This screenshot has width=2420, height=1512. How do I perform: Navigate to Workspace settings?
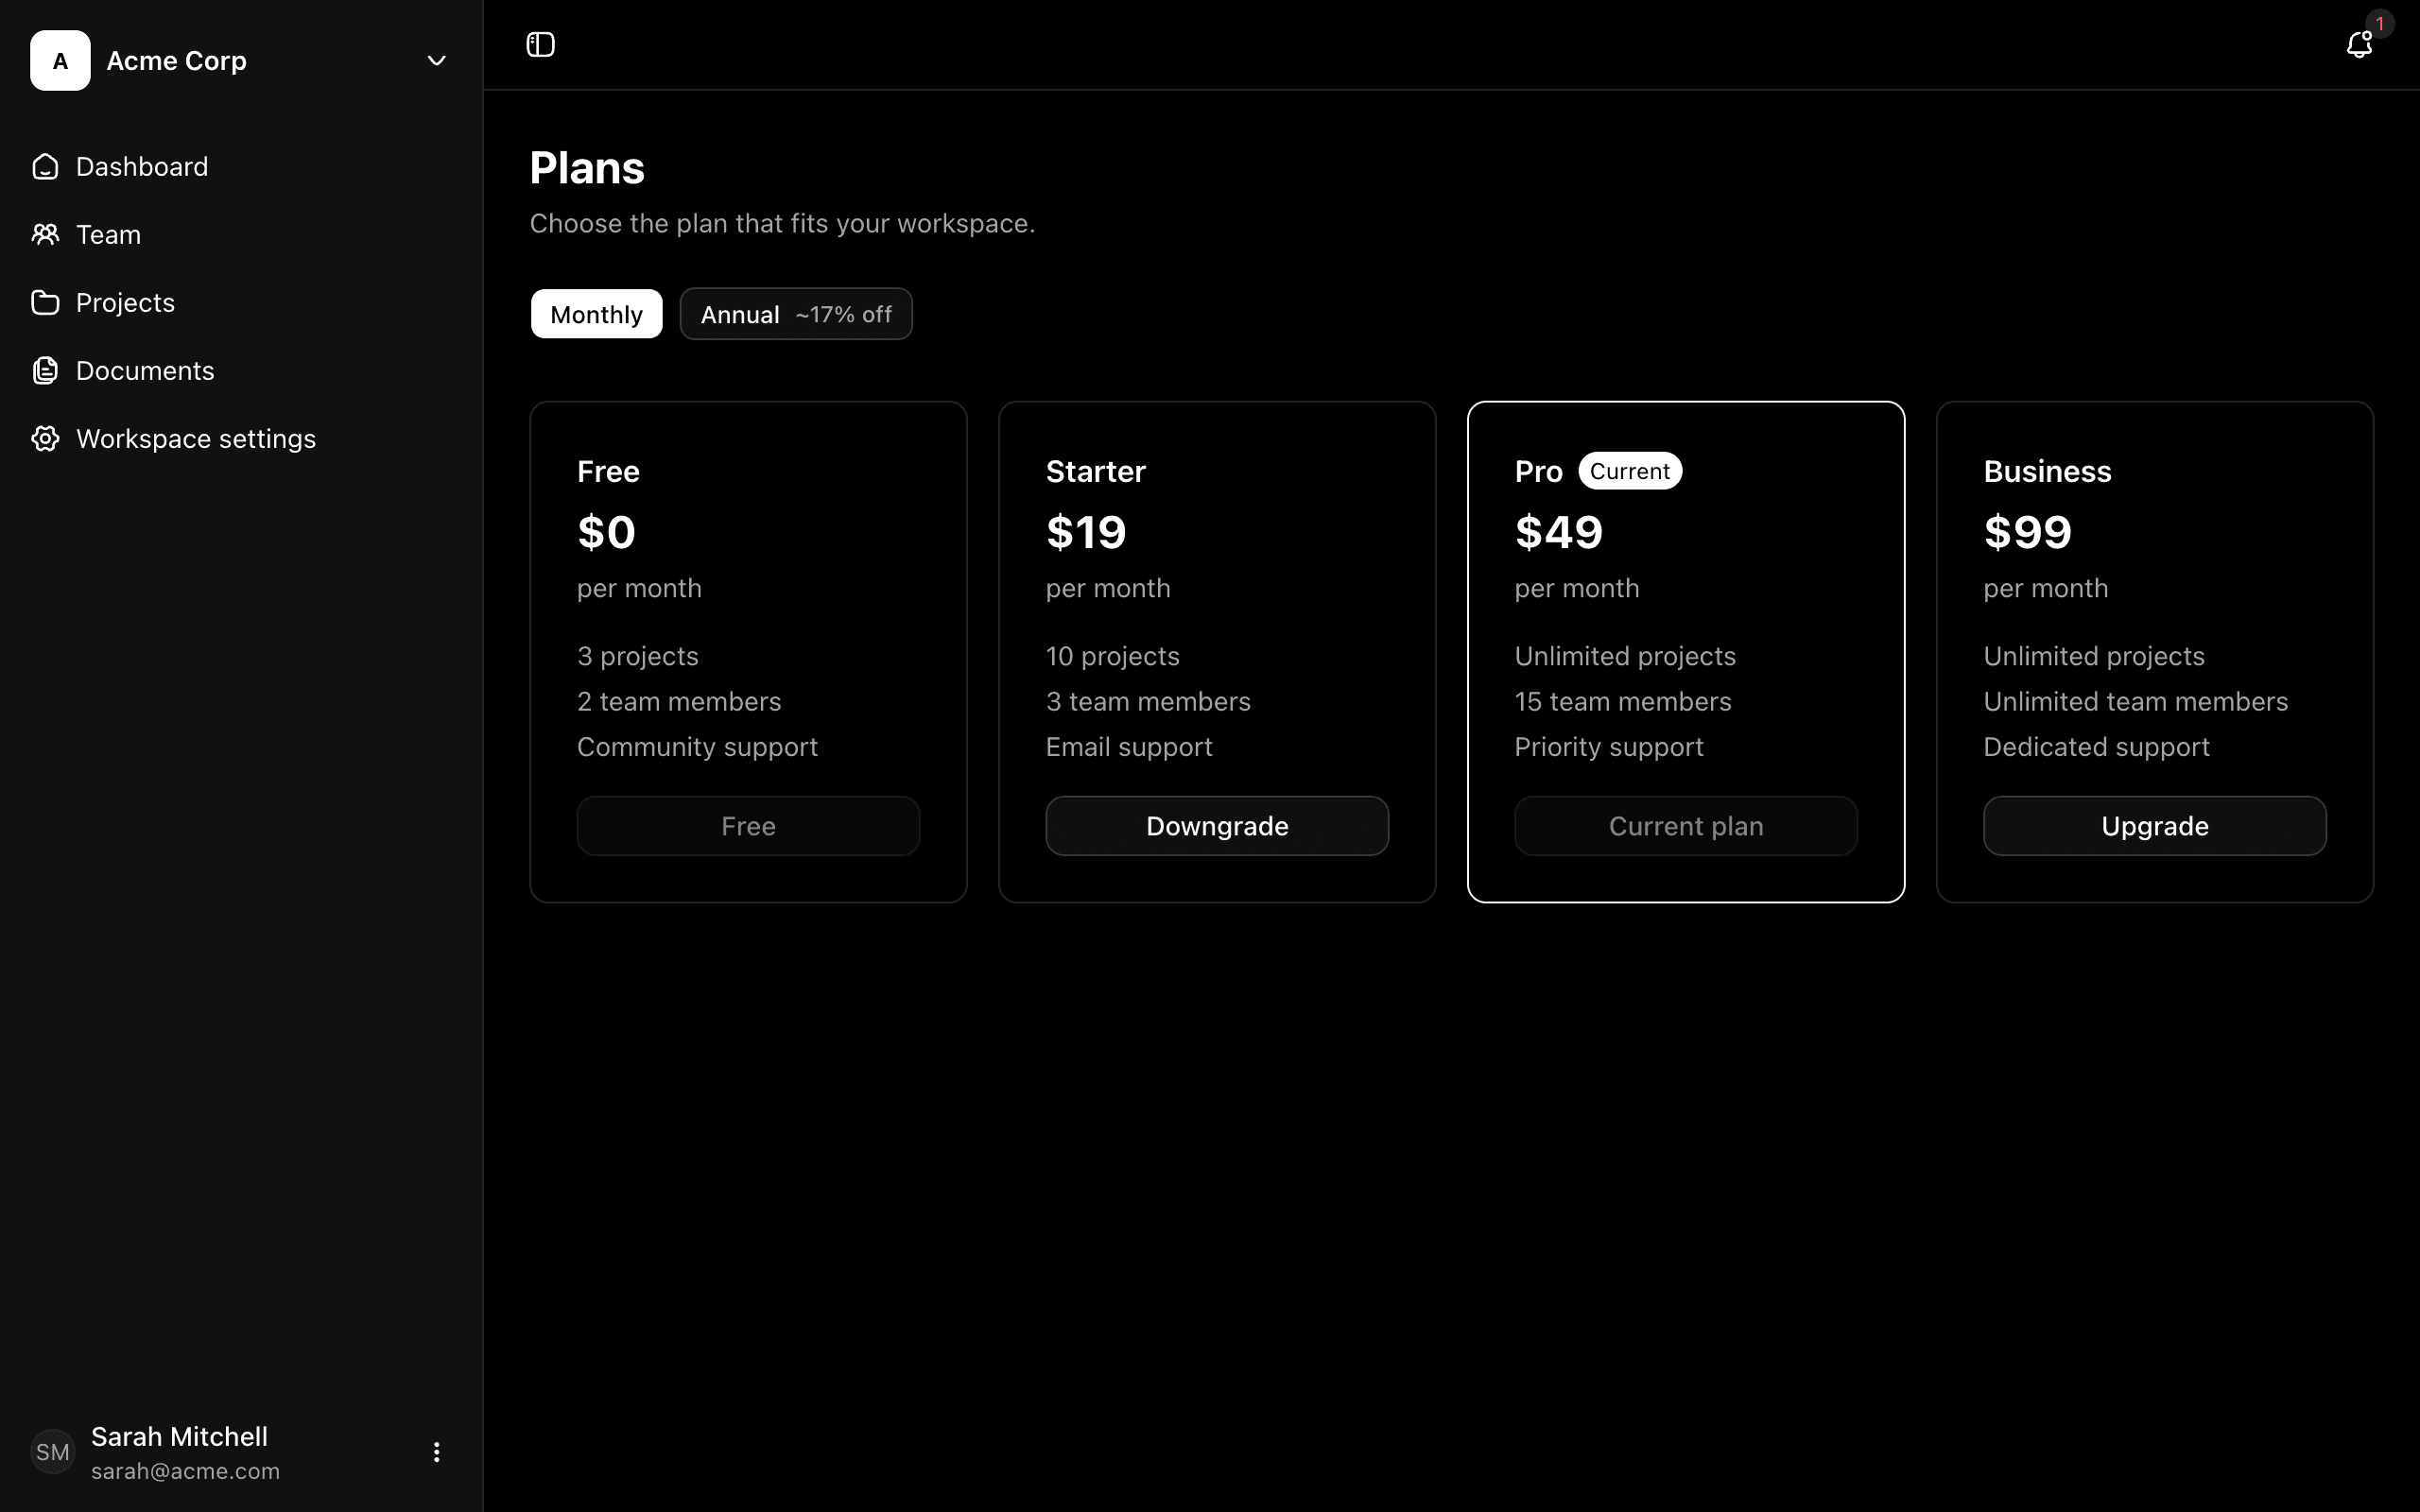(x=194, y=438)
